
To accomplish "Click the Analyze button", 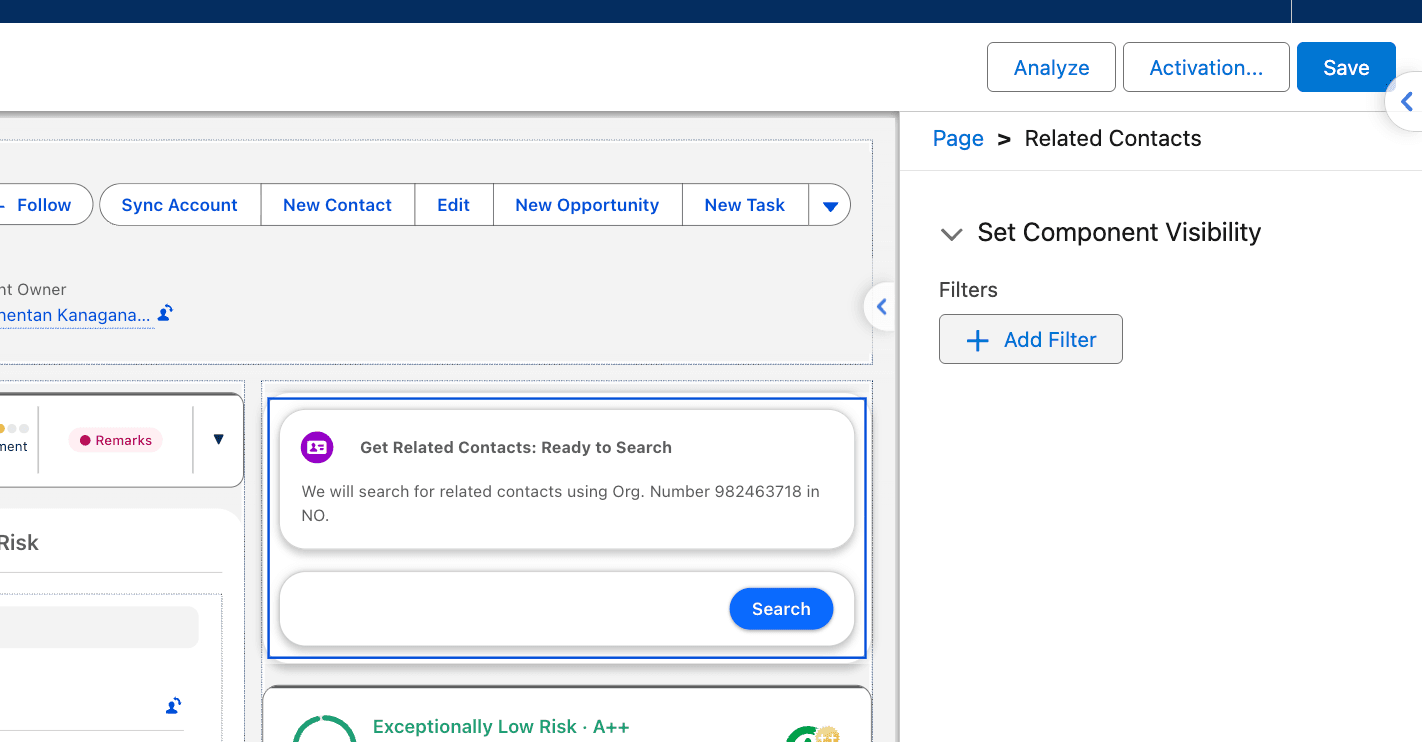I will click(x=1051, y=67).
